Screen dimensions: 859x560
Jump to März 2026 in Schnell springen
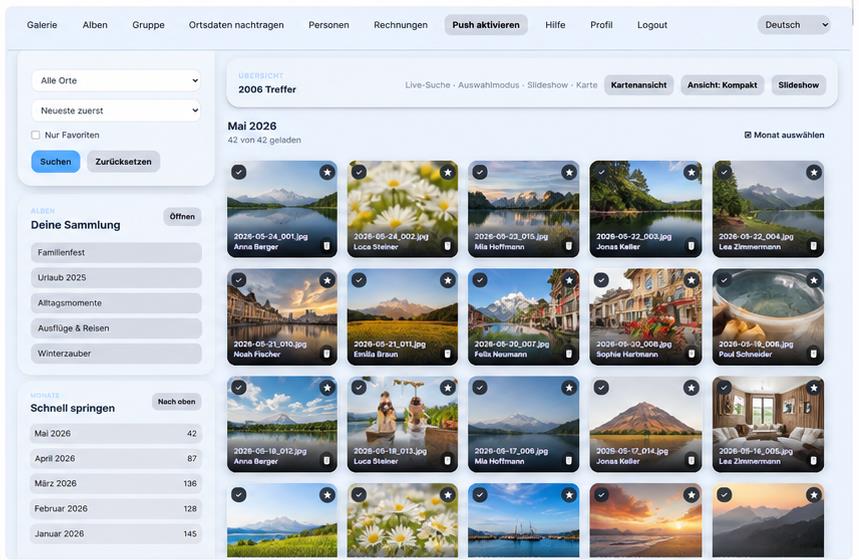click(116, 483)
